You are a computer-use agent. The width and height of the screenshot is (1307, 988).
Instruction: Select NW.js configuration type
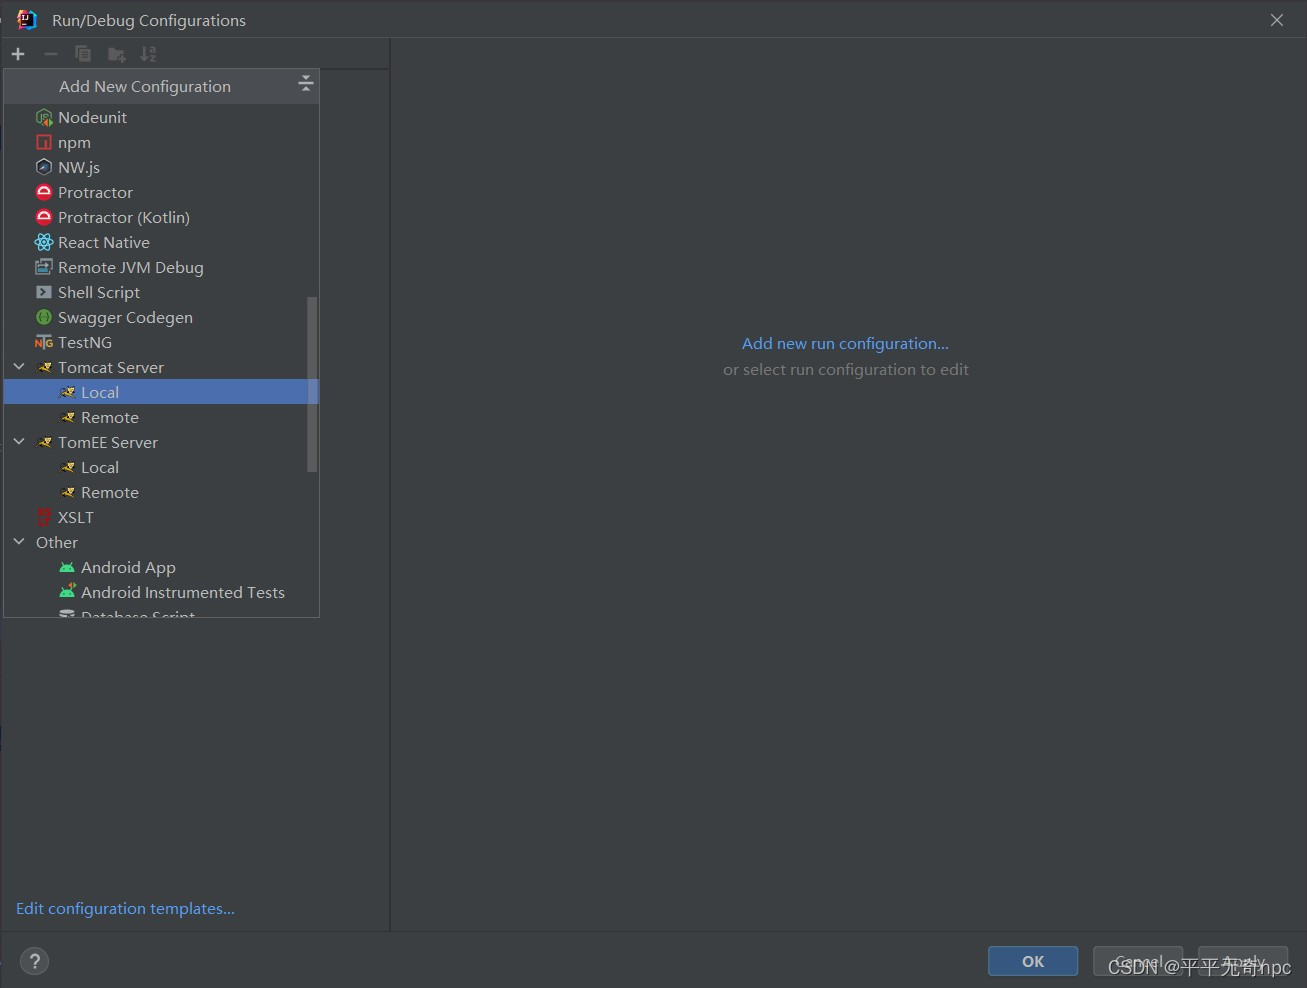click(161, 167)
